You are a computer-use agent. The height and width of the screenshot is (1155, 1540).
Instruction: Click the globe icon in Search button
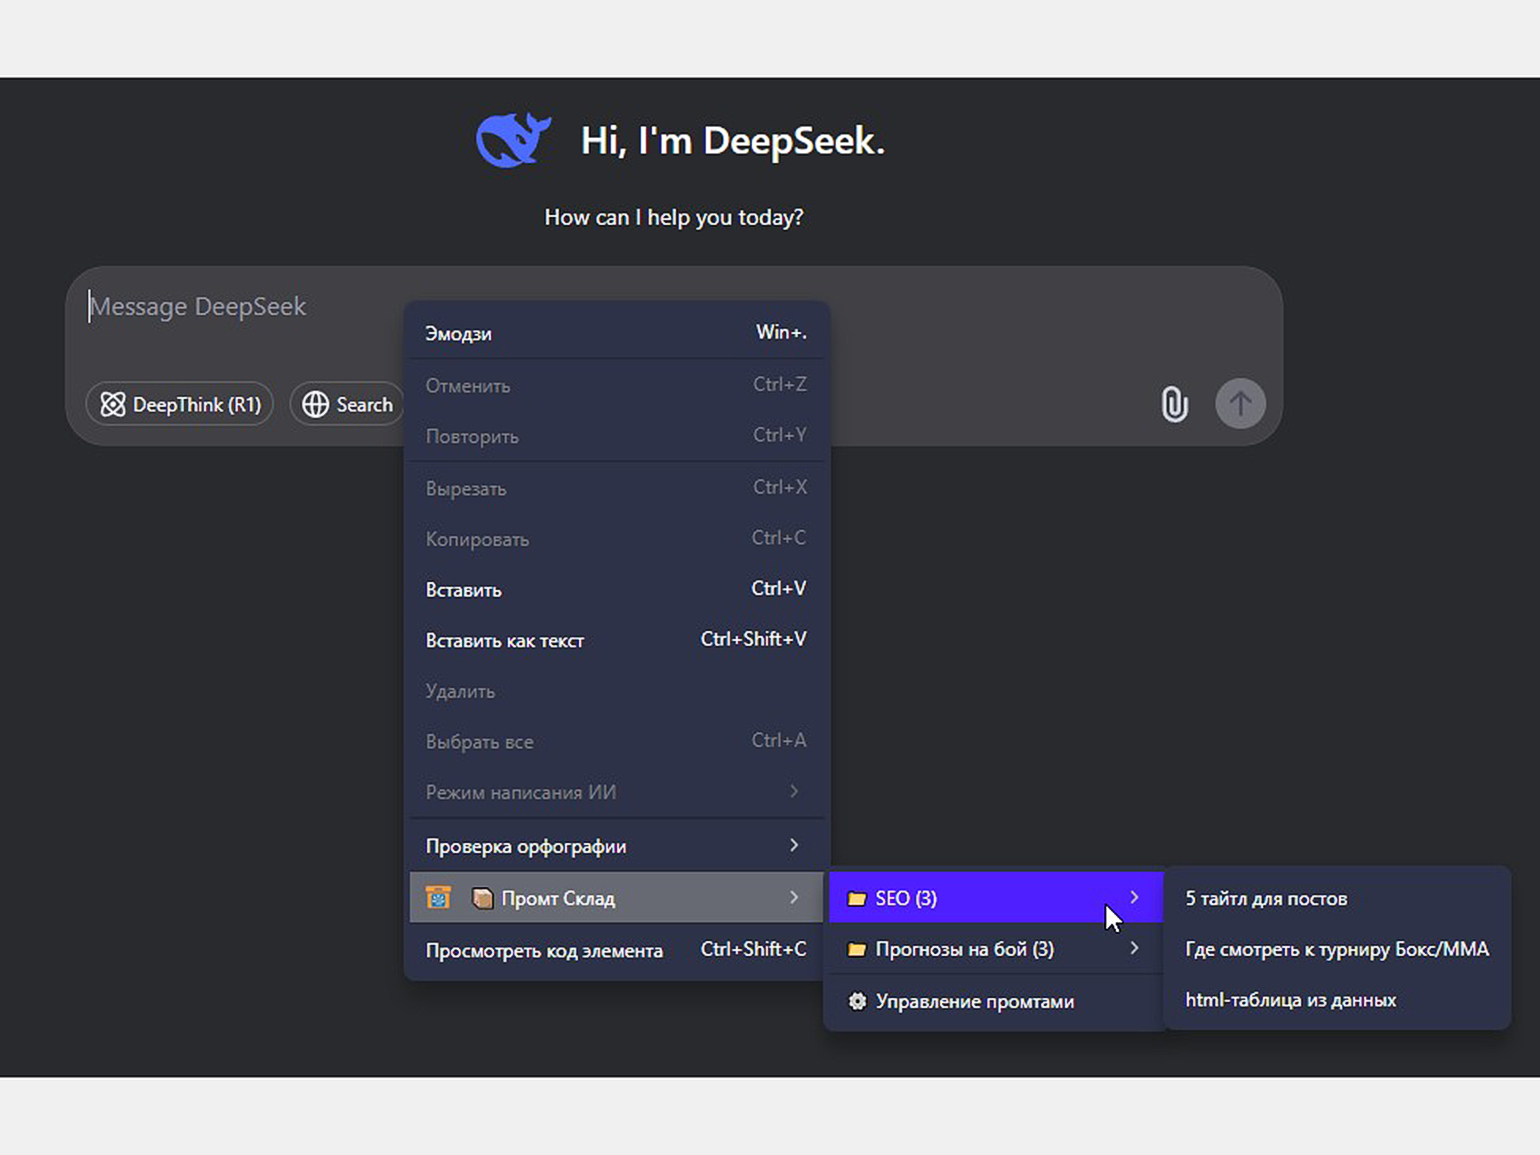point(316,404)
